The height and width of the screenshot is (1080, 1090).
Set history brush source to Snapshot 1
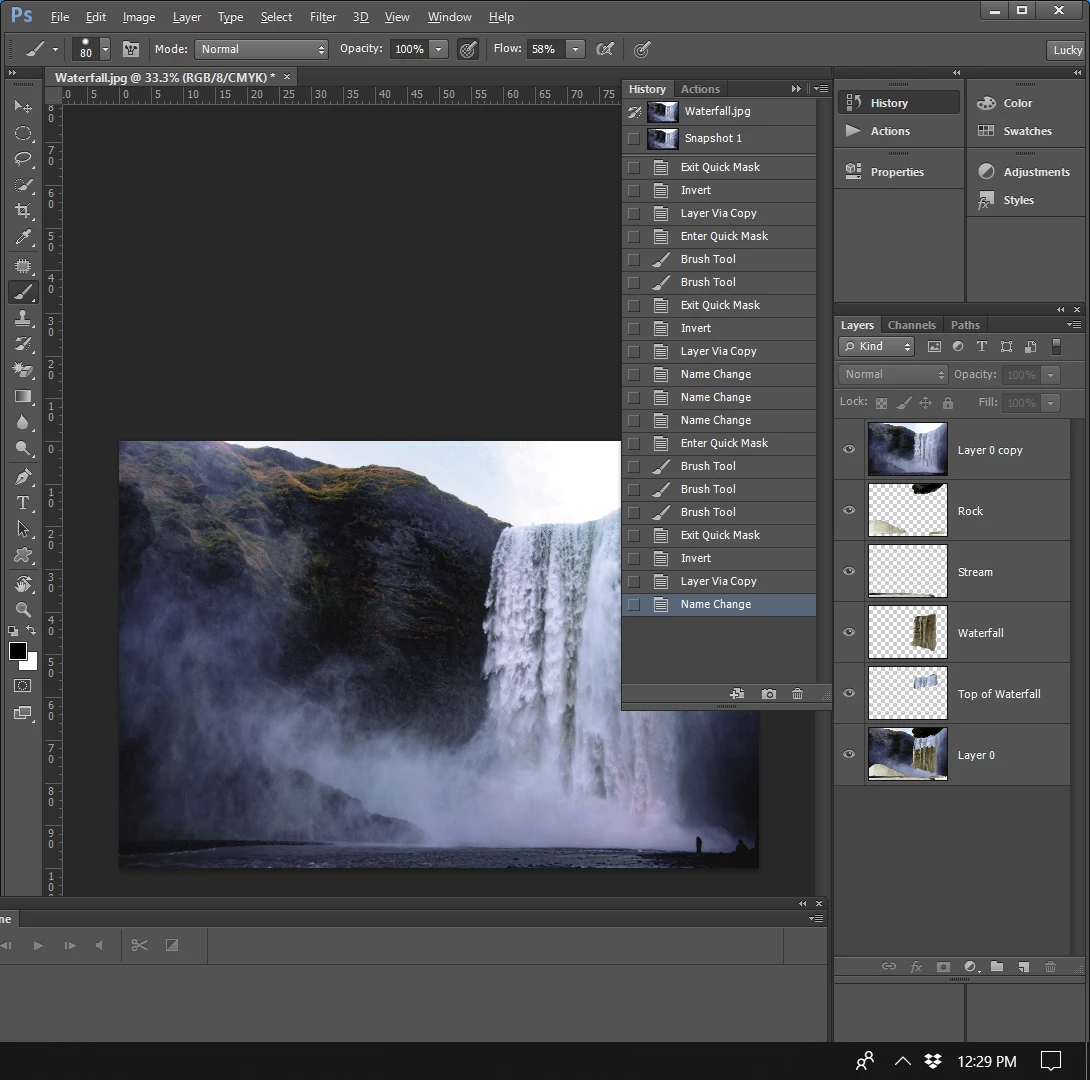[x=634, y=138]
